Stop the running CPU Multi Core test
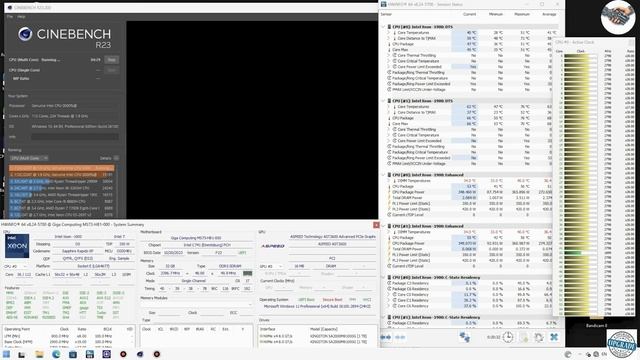 coord(111,60)
